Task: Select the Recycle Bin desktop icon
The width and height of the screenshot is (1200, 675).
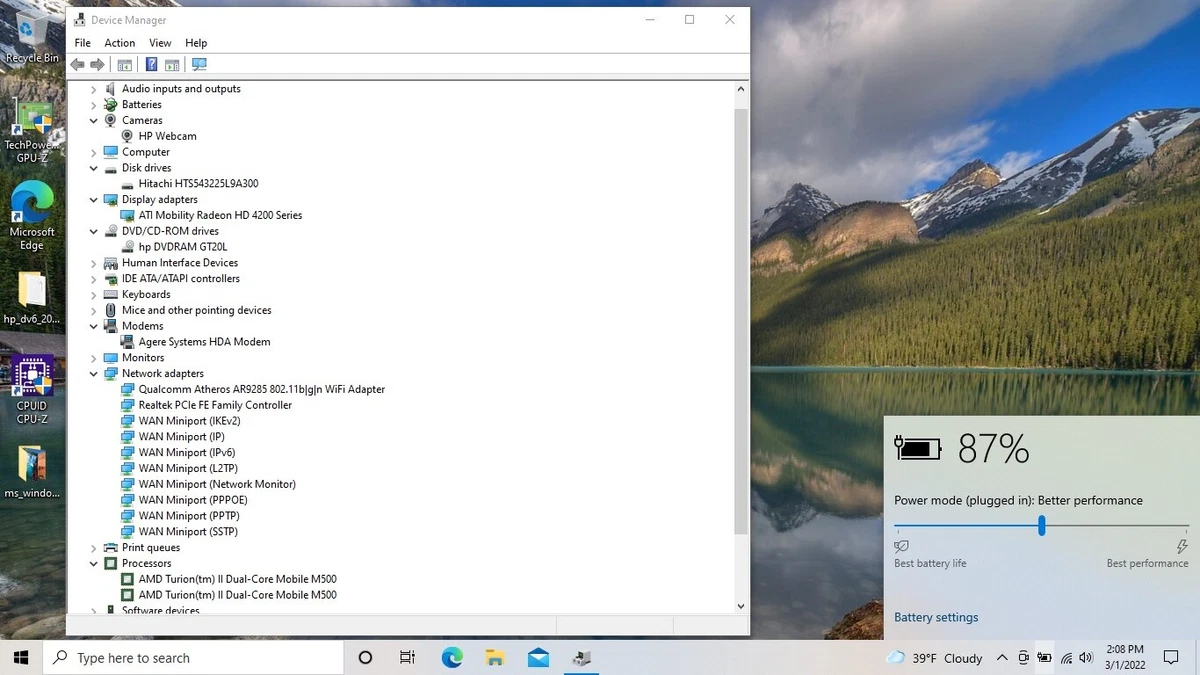Action: 32,37
